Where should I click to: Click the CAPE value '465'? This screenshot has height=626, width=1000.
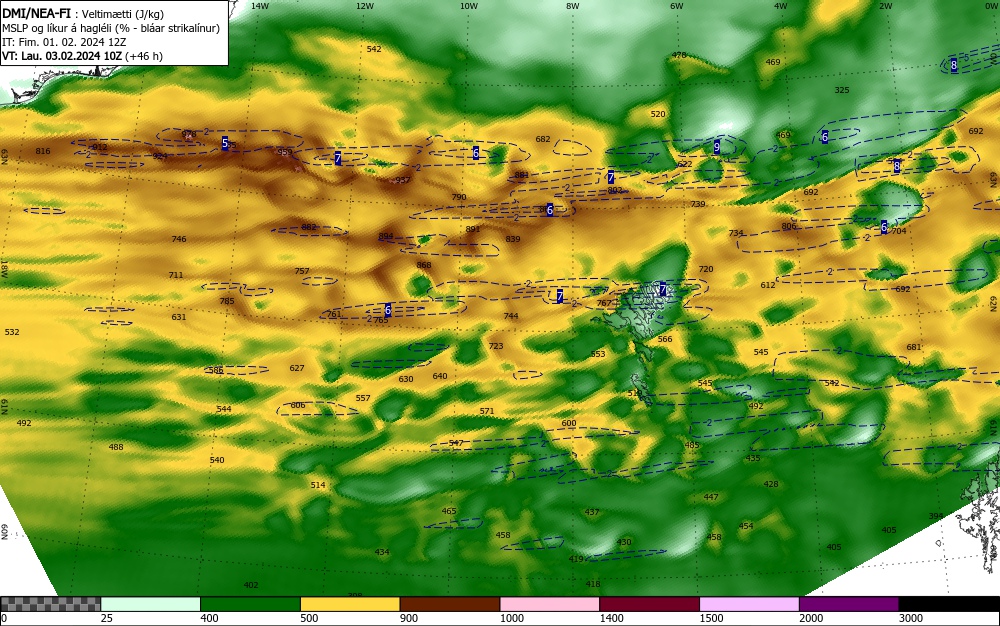pos(449,511)
